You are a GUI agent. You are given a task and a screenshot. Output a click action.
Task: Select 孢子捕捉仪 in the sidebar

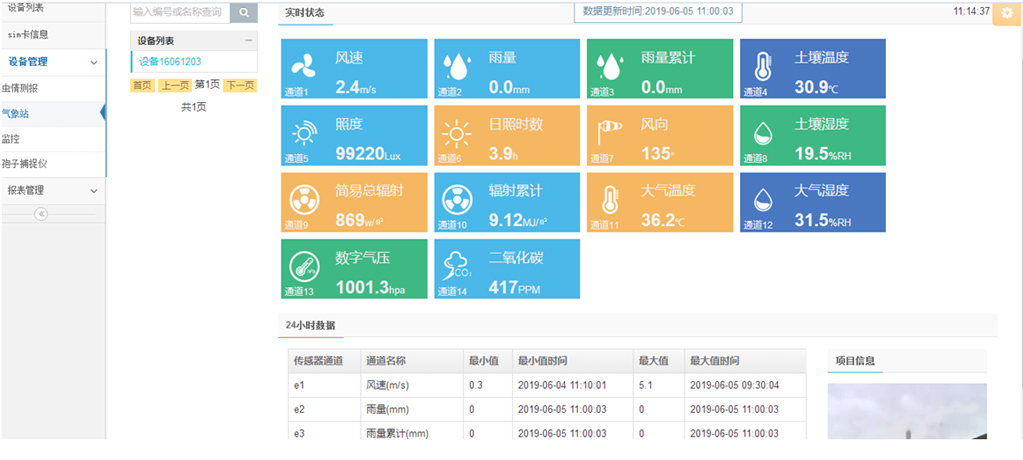(x=25, y=163)
